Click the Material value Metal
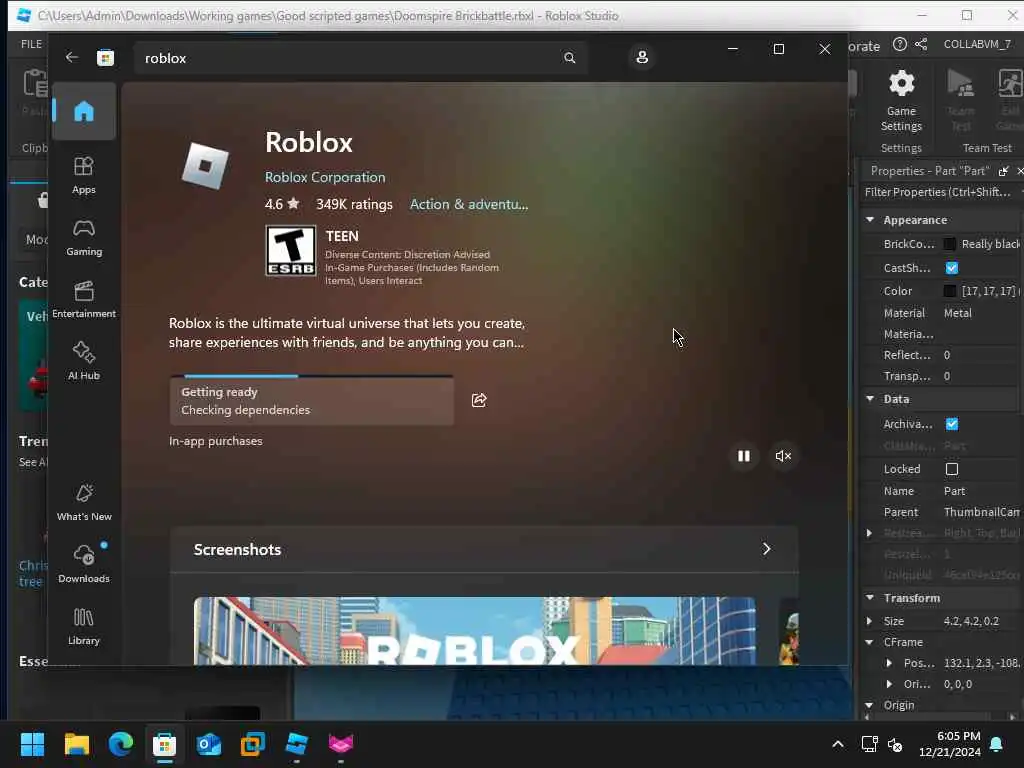This screenshot has width=1024, height=768. [957, 313]
